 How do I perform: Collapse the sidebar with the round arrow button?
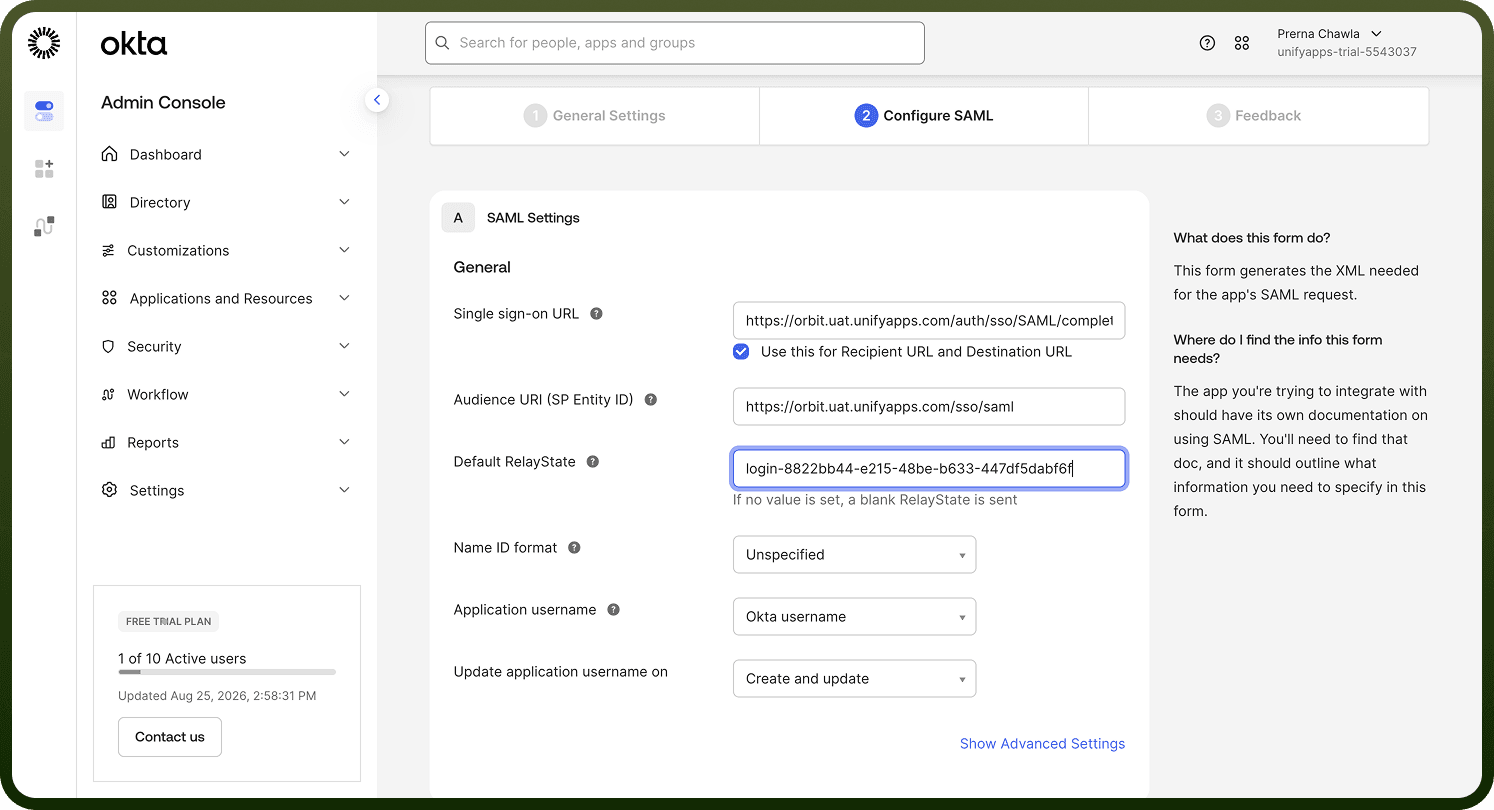pos(377,100)
